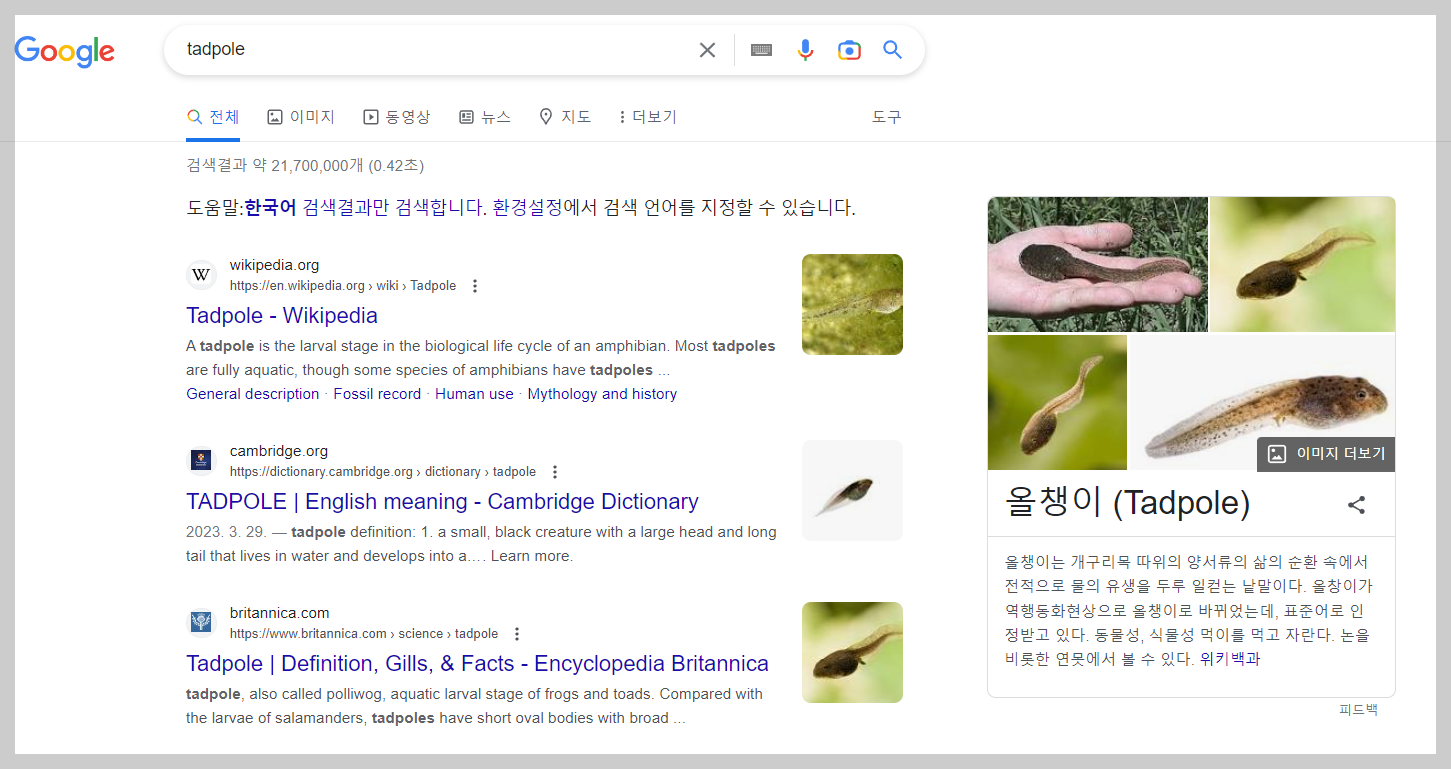Expand the 더보기 menu

(647, 117)
